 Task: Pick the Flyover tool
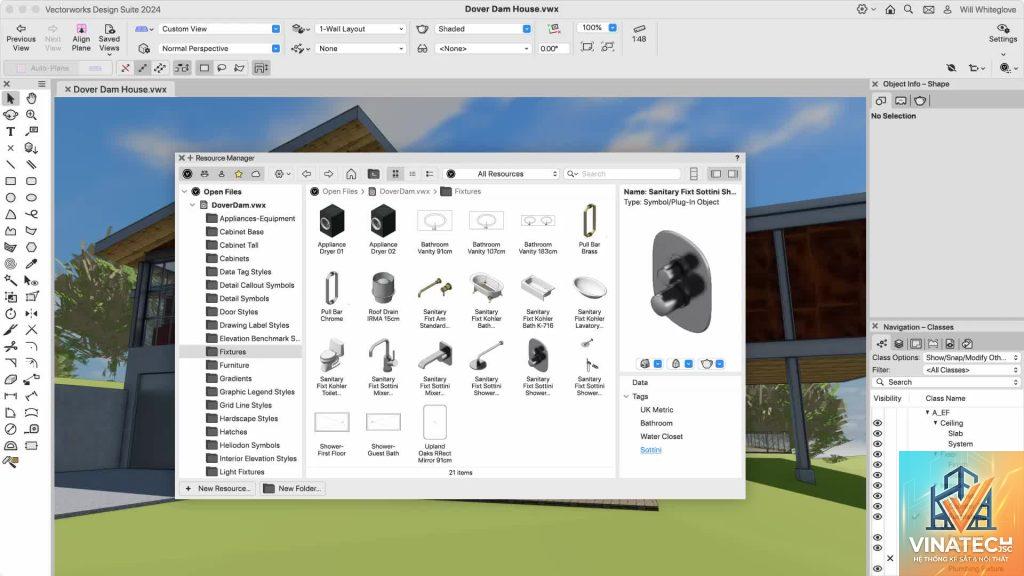10,115
